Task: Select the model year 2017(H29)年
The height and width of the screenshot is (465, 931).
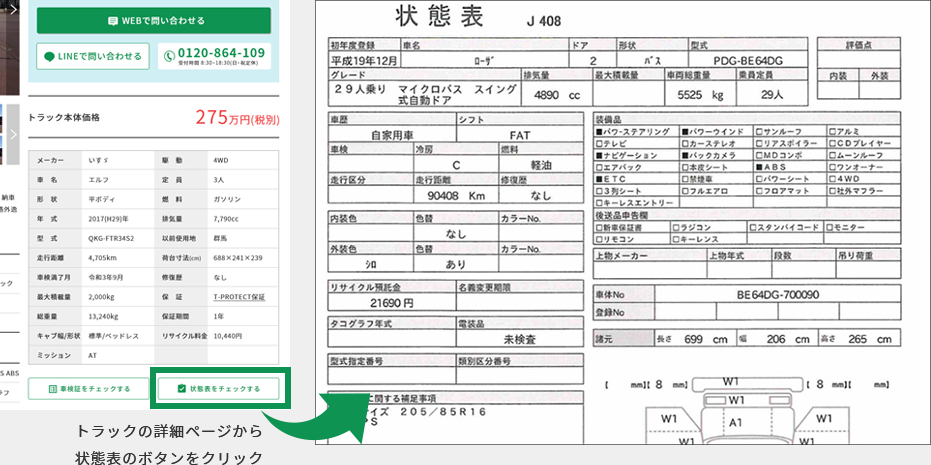Action: [107, 219]
